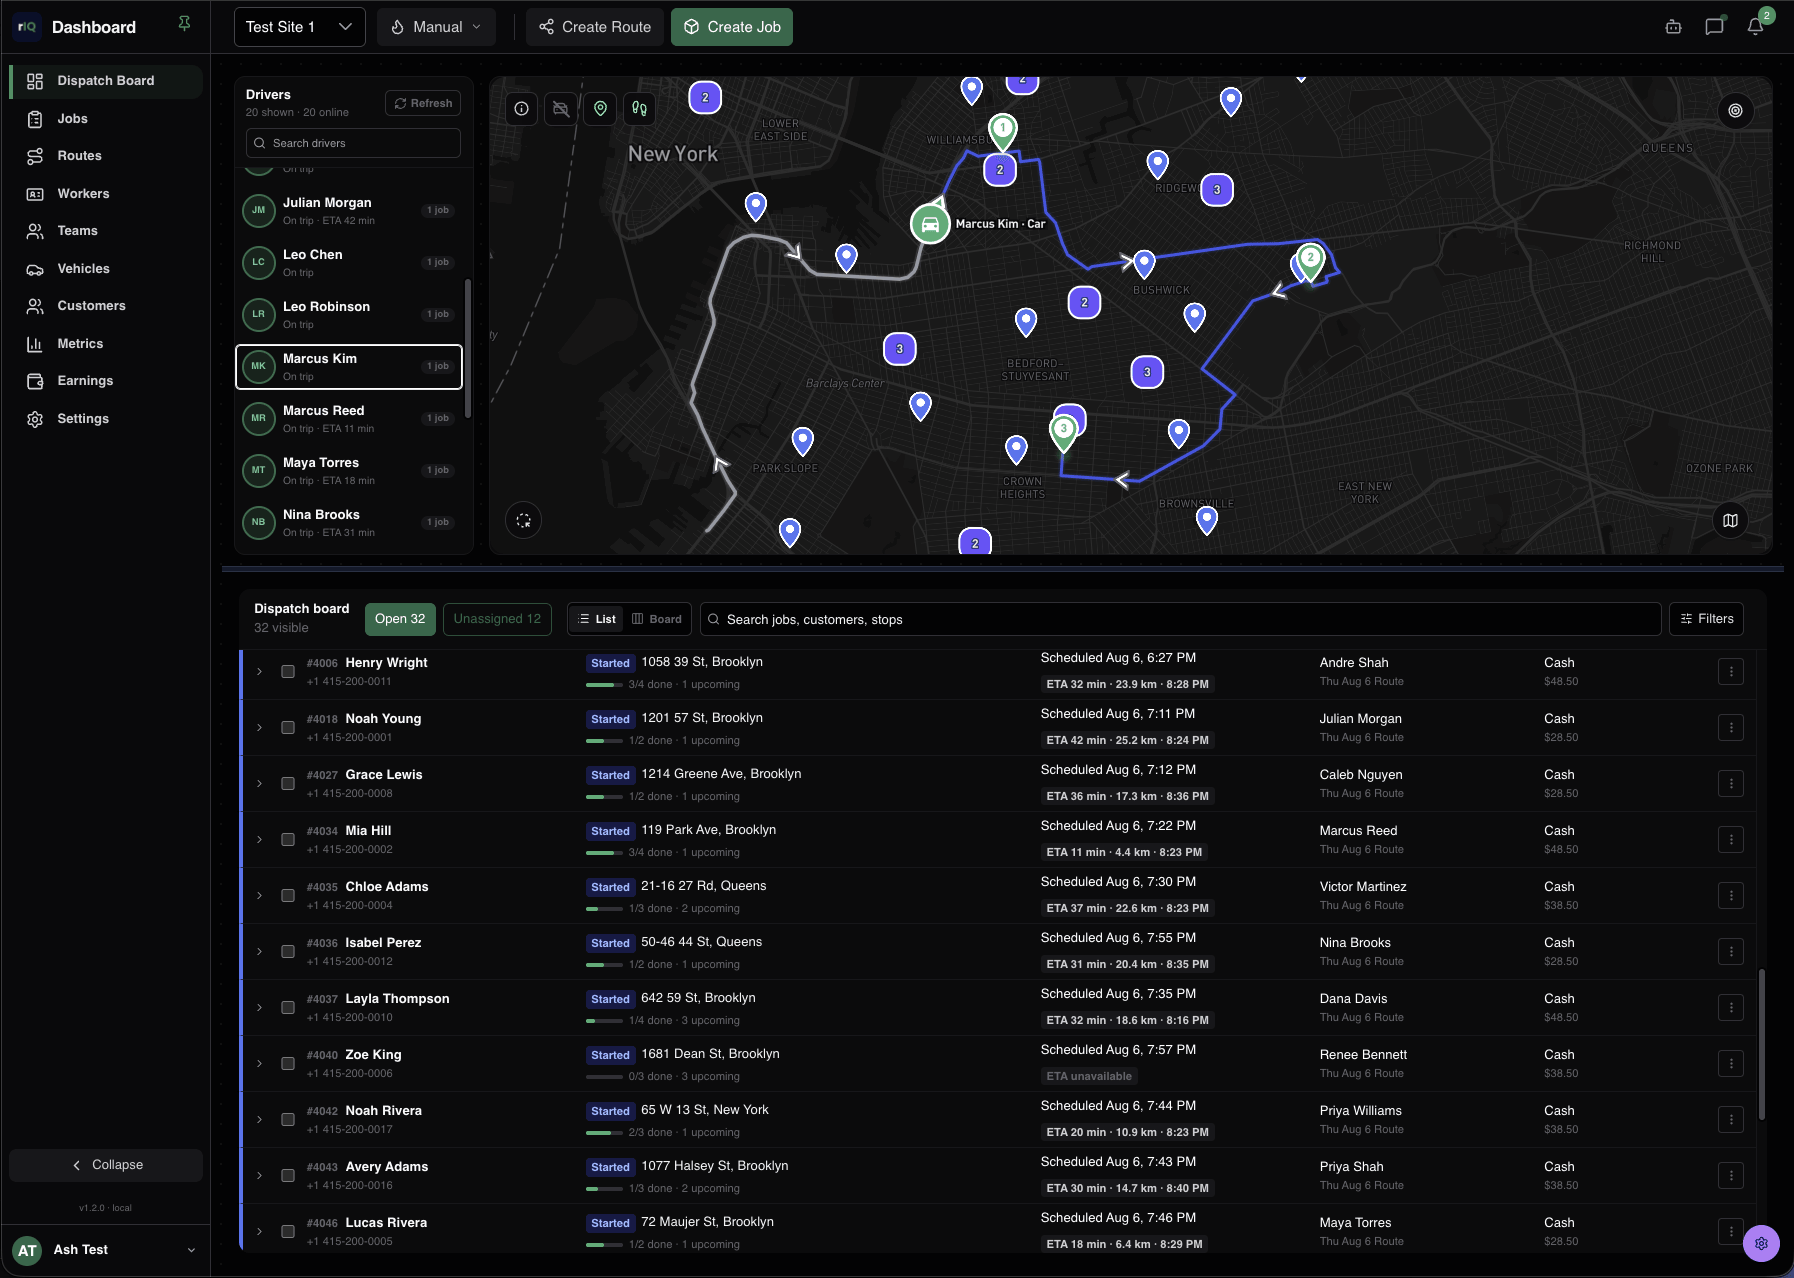Toggle the route stops map icon
The width and height of the screenshot is (1794, 1278).
(x=639, y=109)
